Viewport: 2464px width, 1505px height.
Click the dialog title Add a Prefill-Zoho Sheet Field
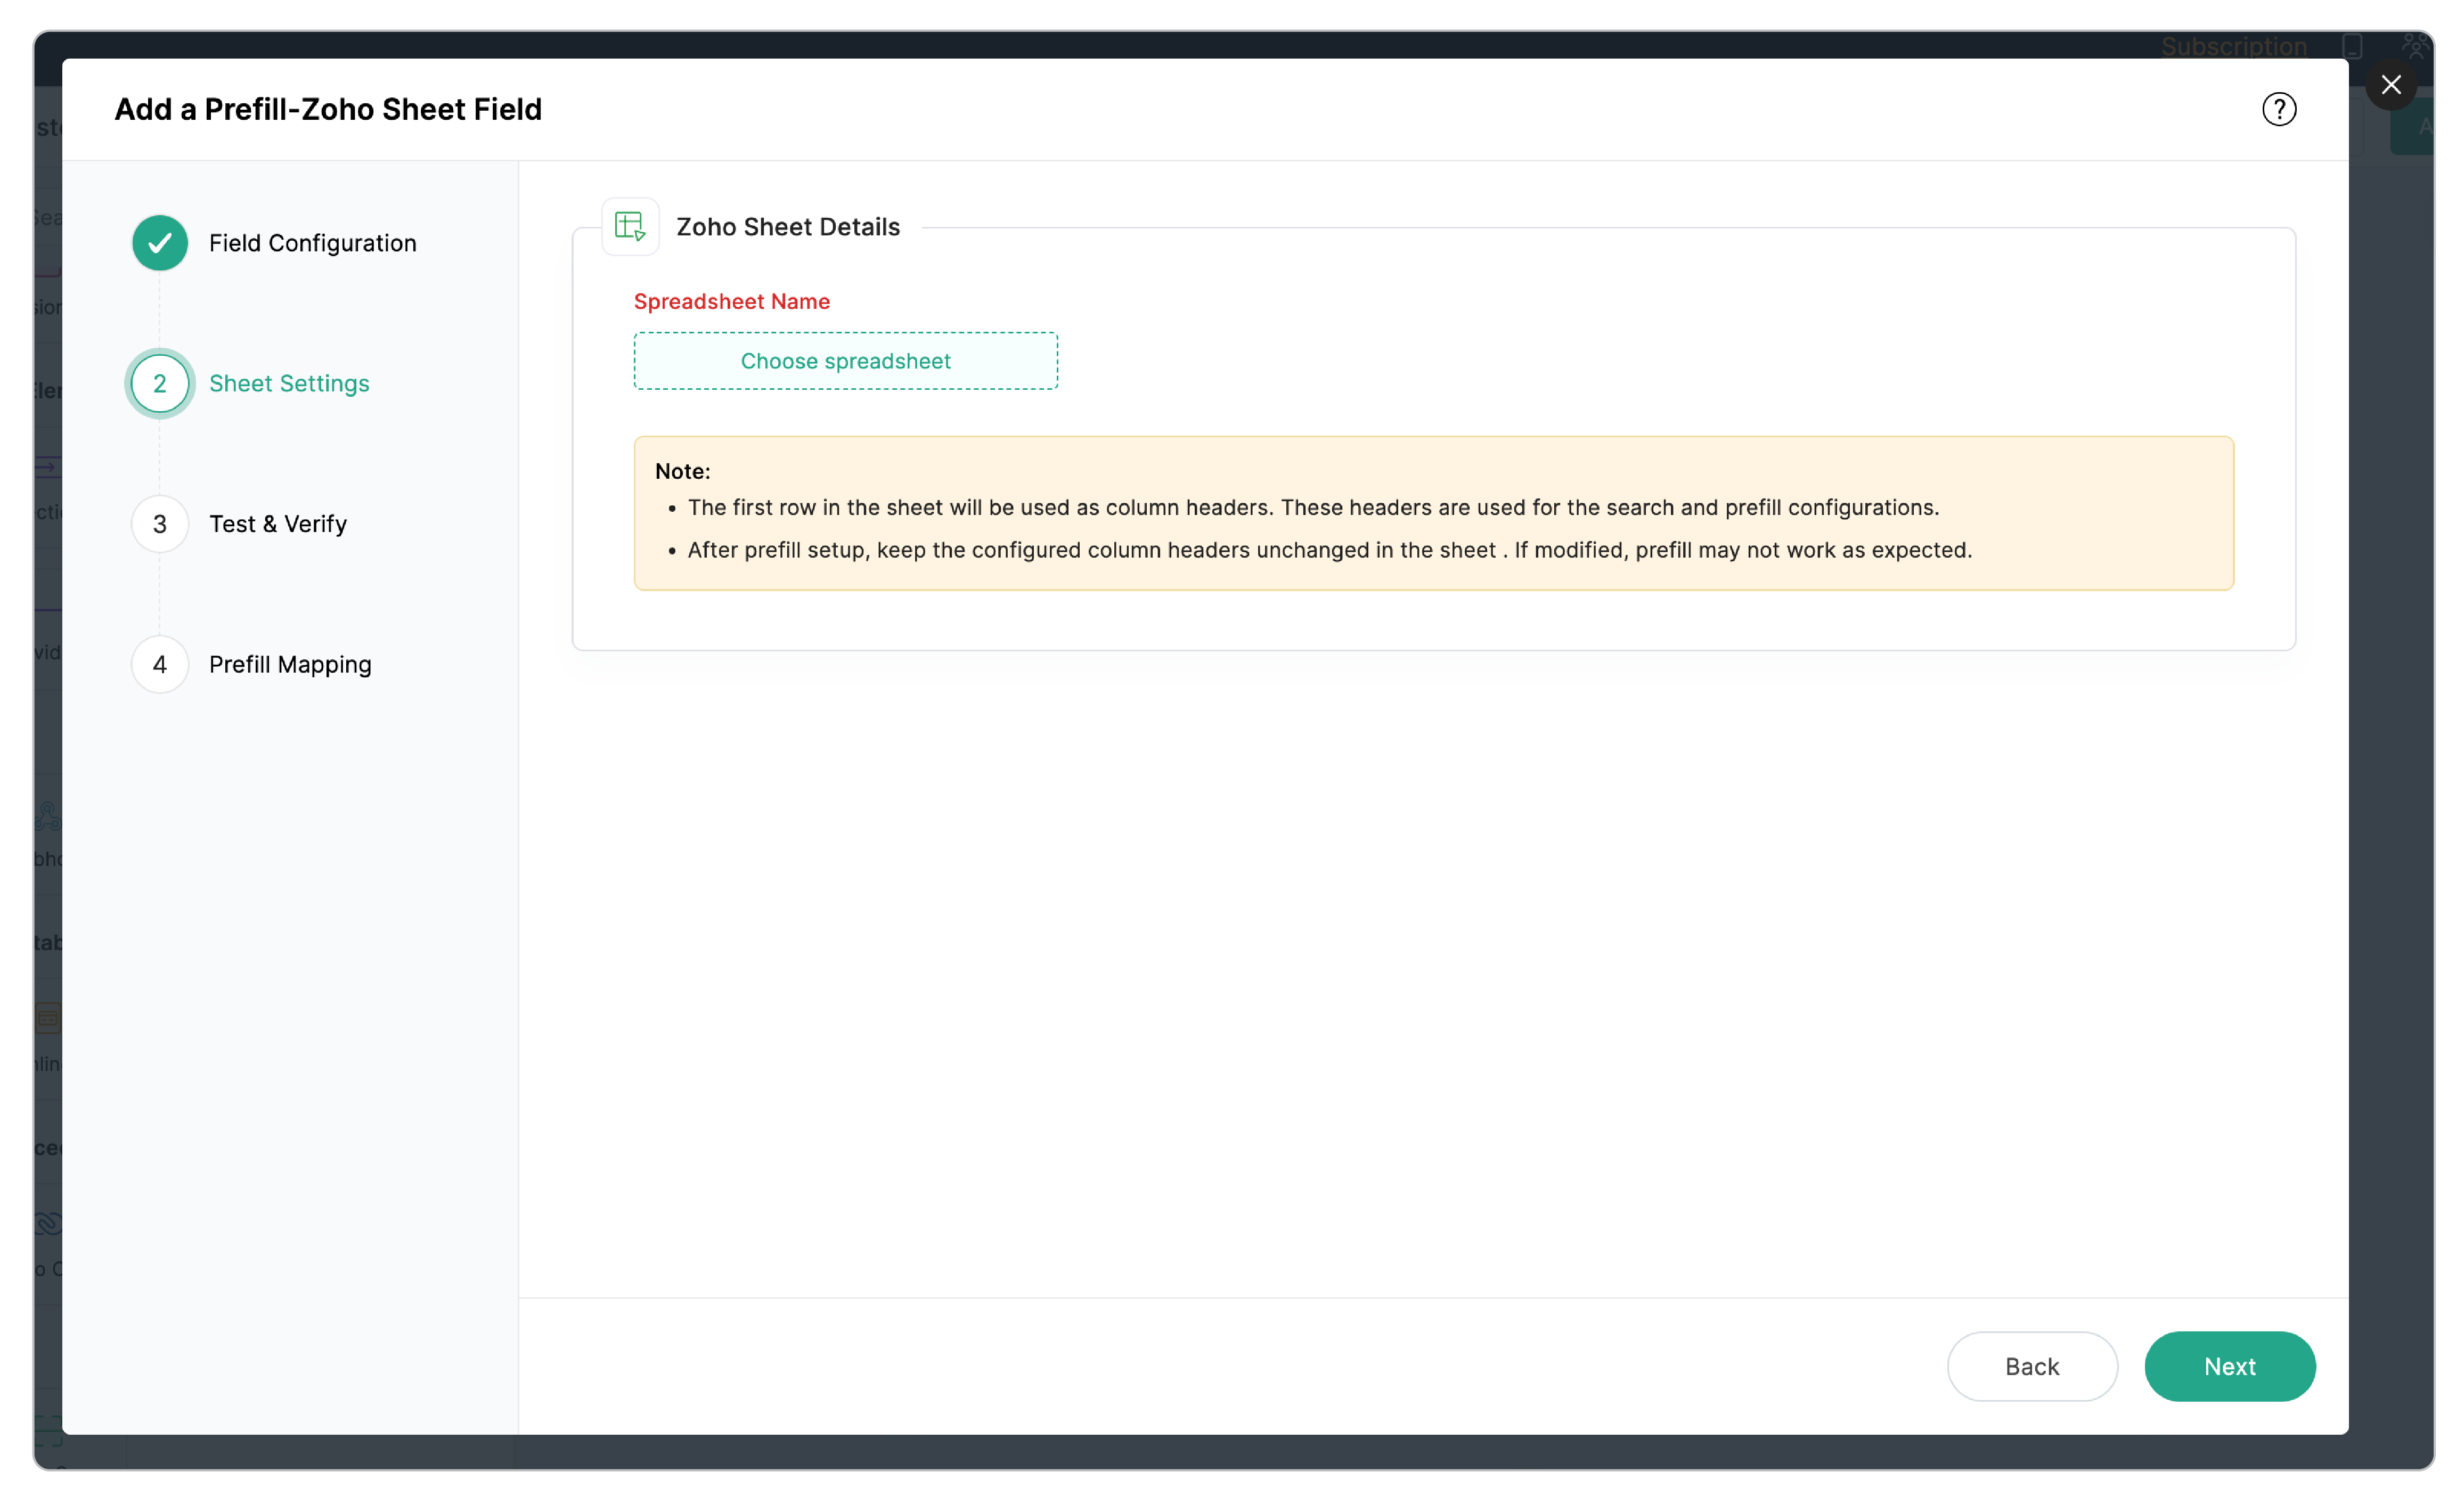328,109
